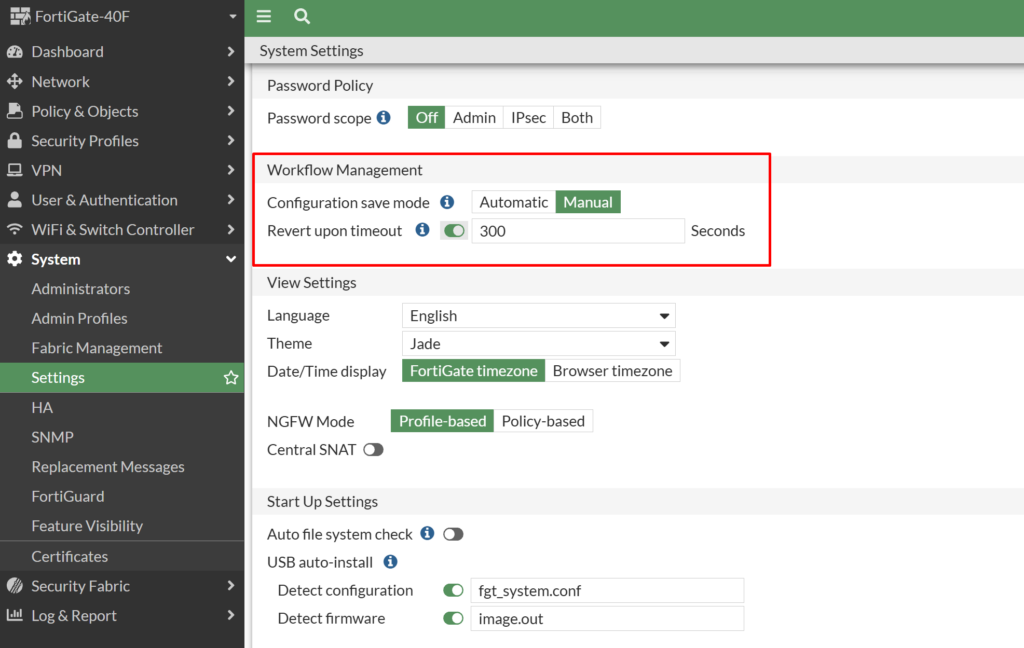Click the image.out firmware field
The height and width of the screenshot is (648, 1024).
pos(607,619)
